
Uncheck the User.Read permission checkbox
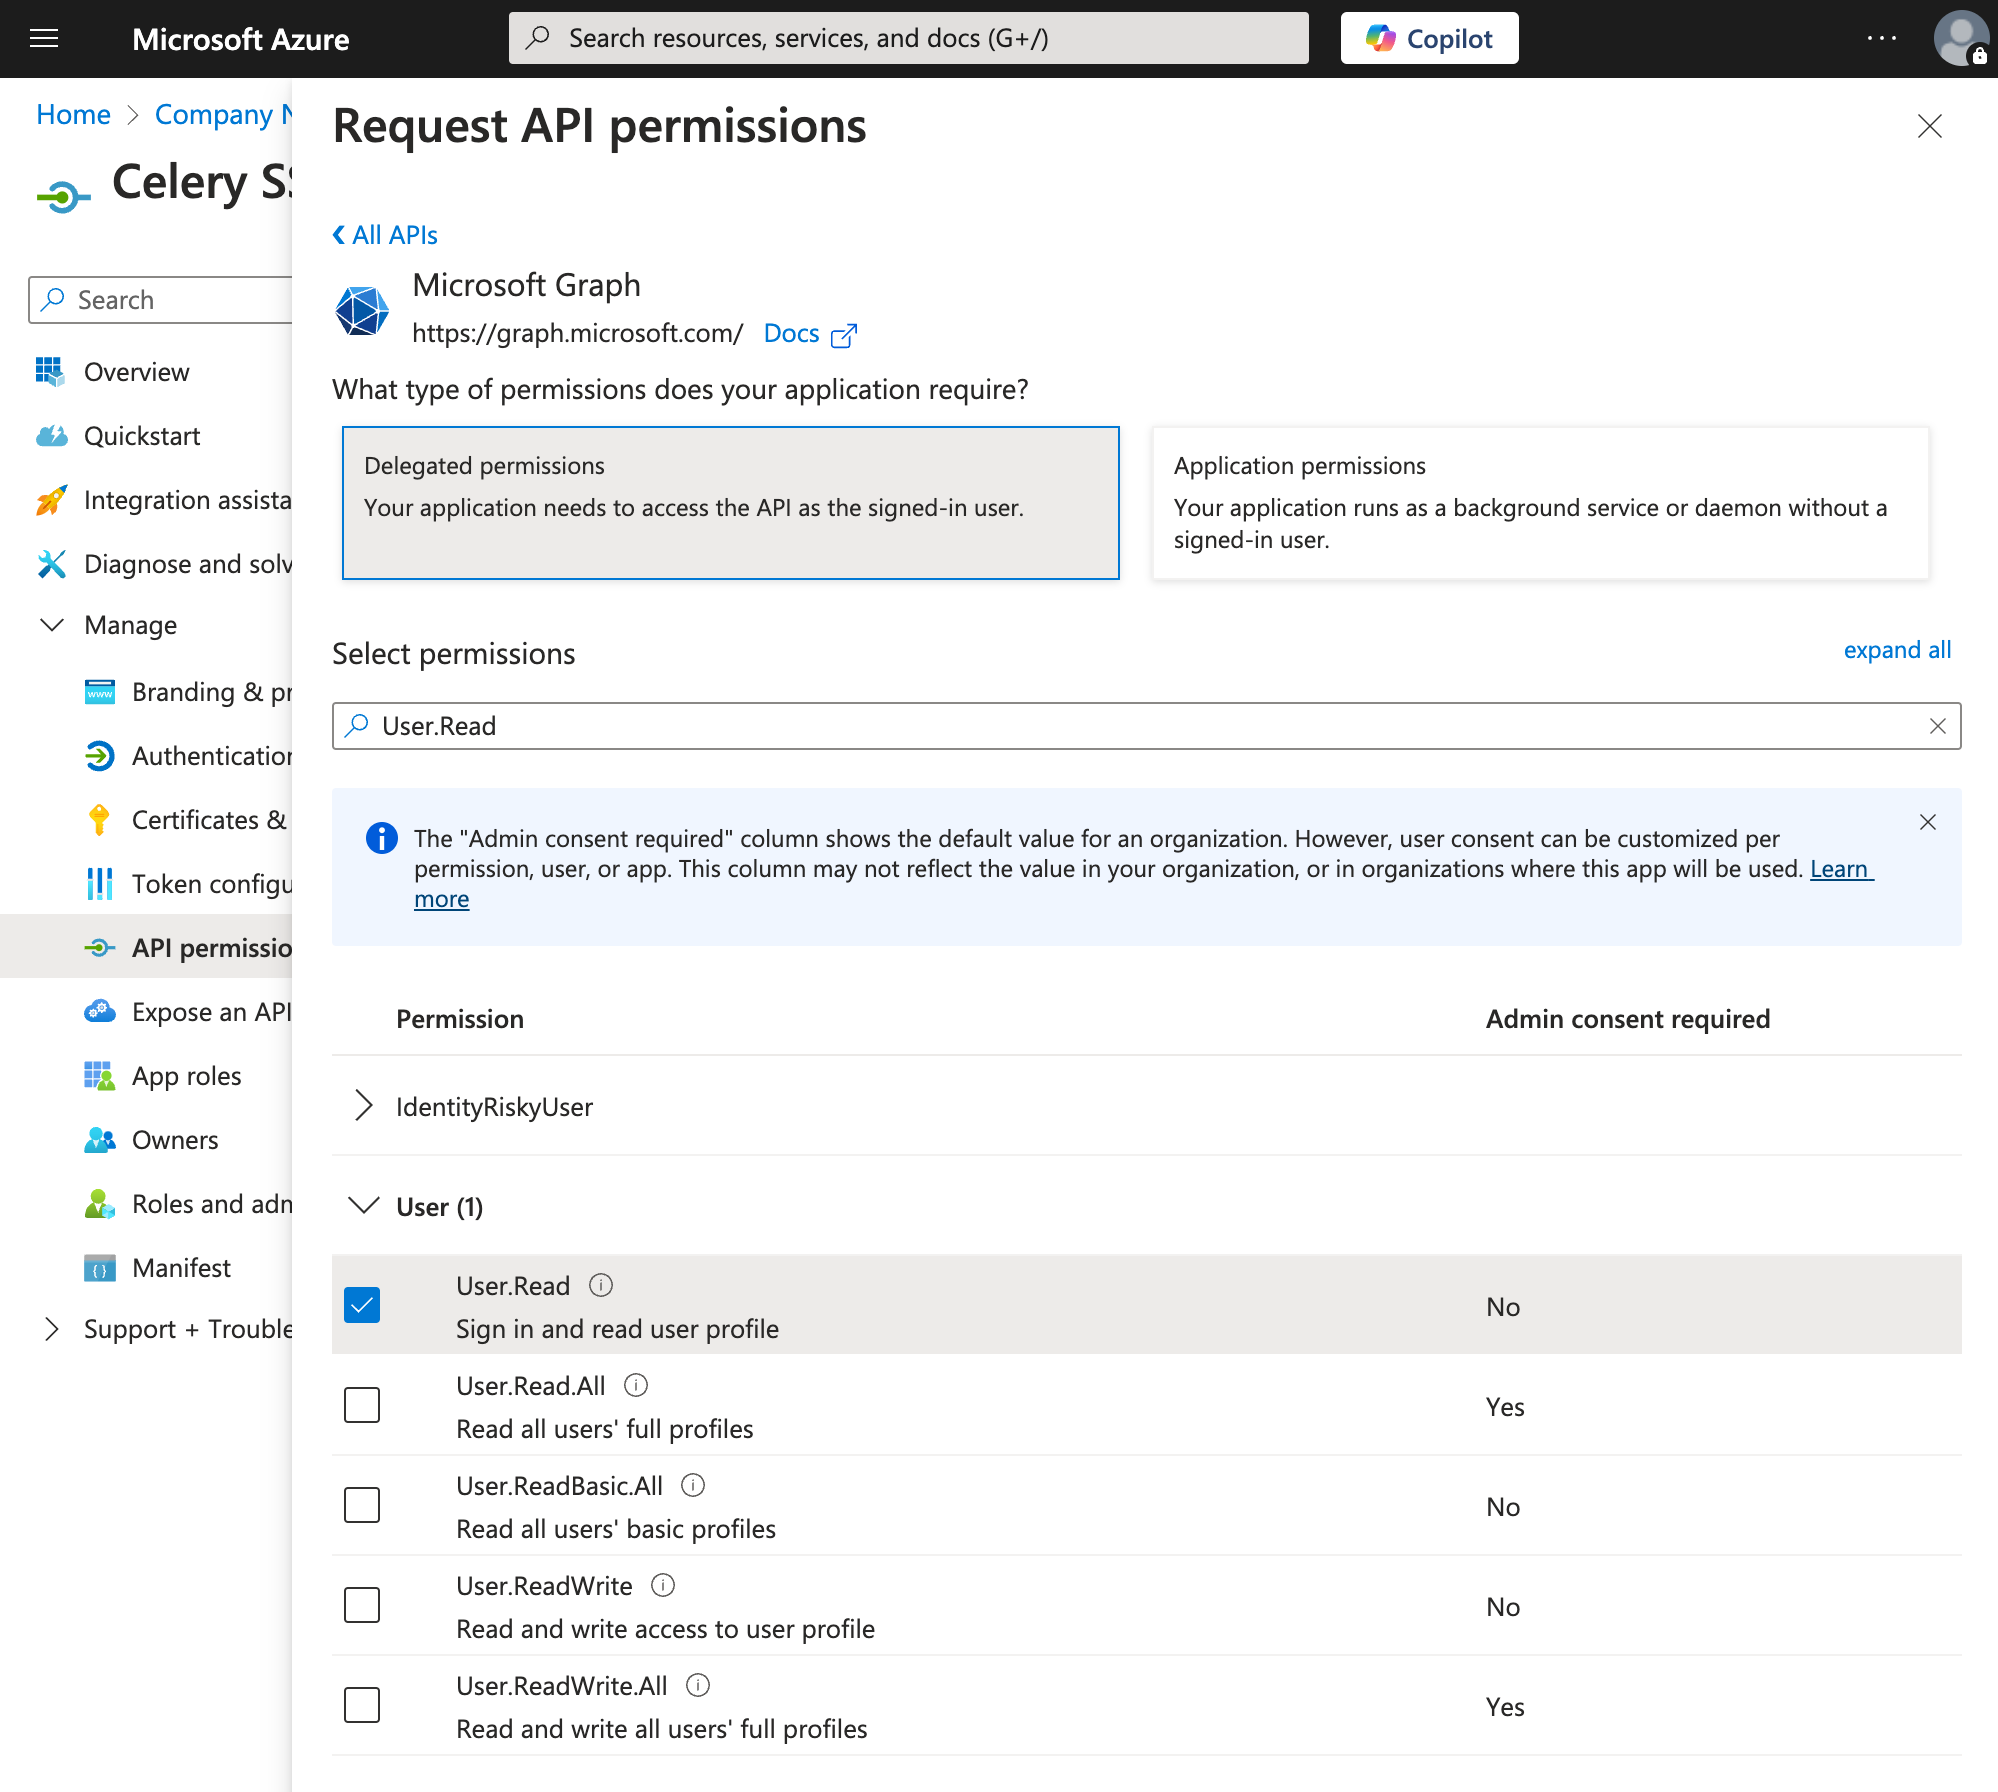362,1305
